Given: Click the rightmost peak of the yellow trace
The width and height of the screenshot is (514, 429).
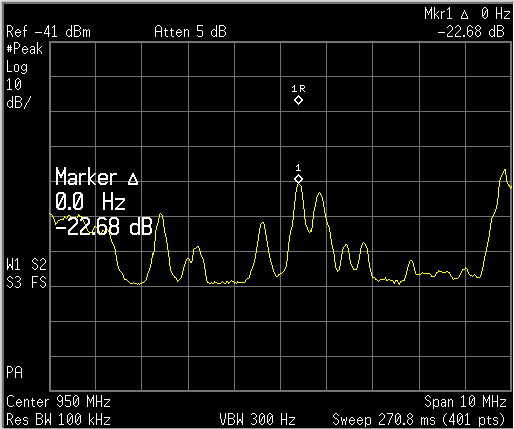Looking at the screenshot, I should [505, 170].
